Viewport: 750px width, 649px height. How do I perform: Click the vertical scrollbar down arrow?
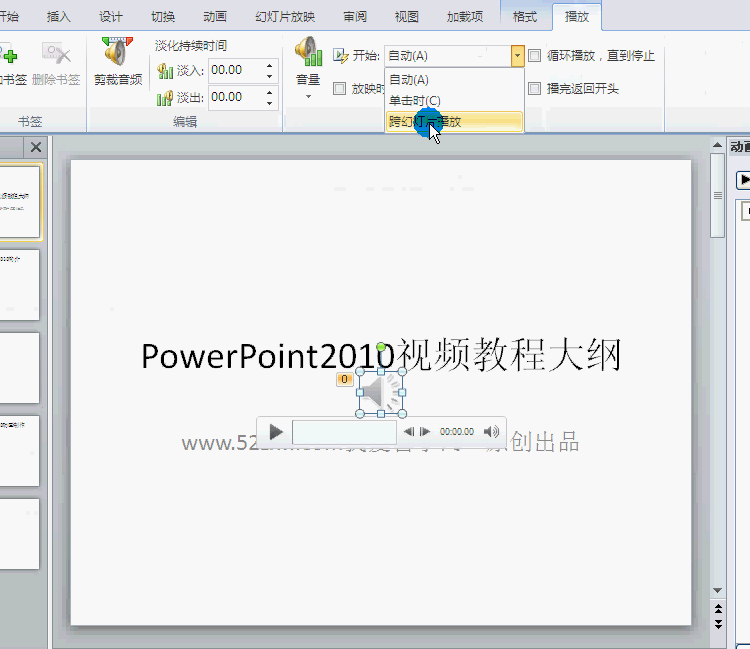(x=717, y=591)
